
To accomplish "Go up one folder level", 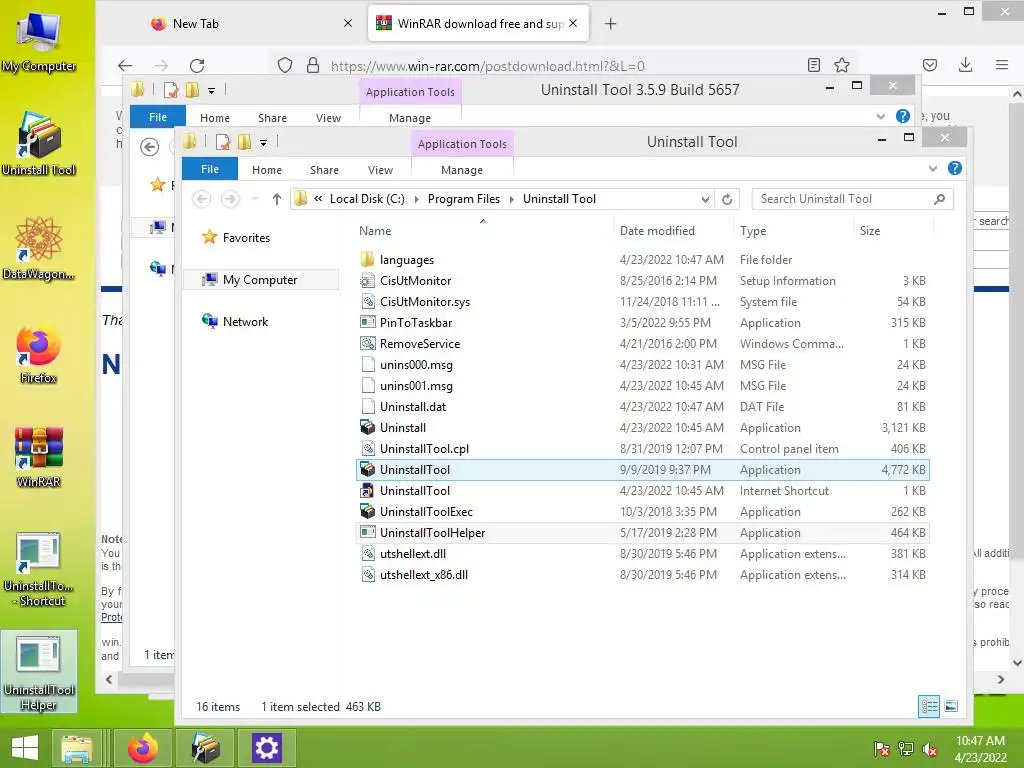I will tap(277, 199).
